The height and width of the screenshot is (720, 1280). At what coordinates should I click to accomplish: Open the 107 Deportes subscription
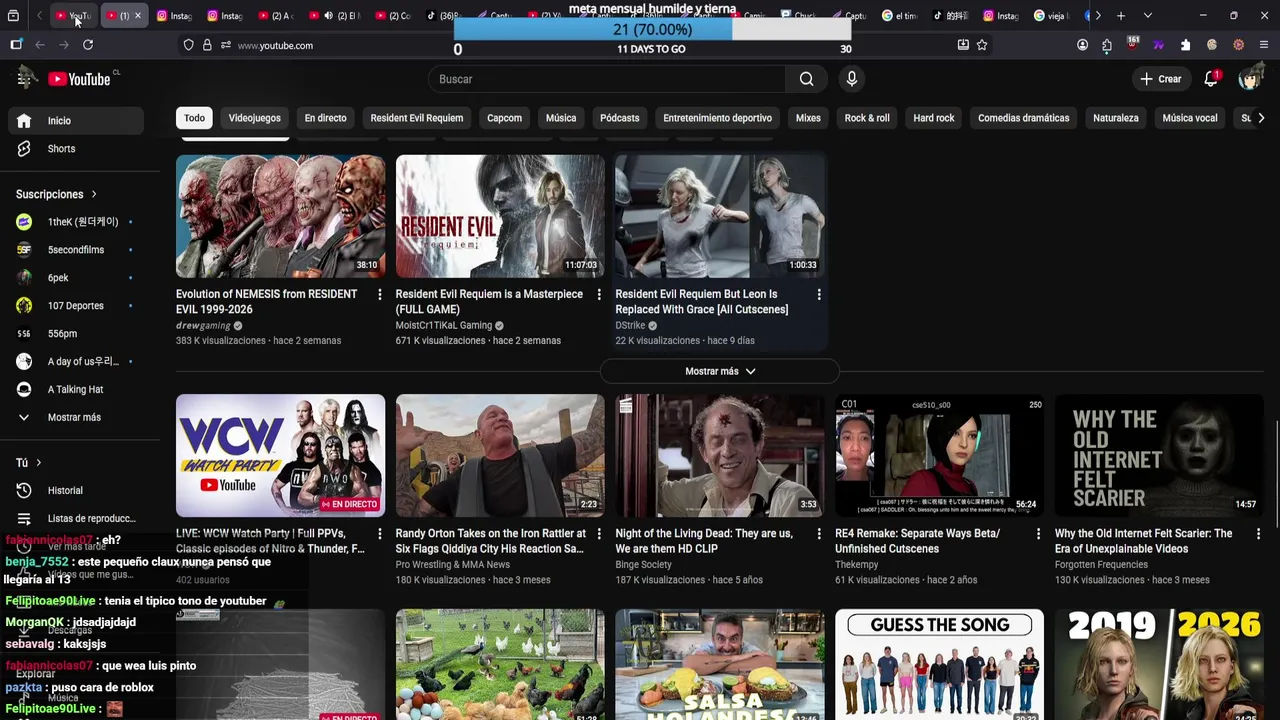(x=76, y=306)
